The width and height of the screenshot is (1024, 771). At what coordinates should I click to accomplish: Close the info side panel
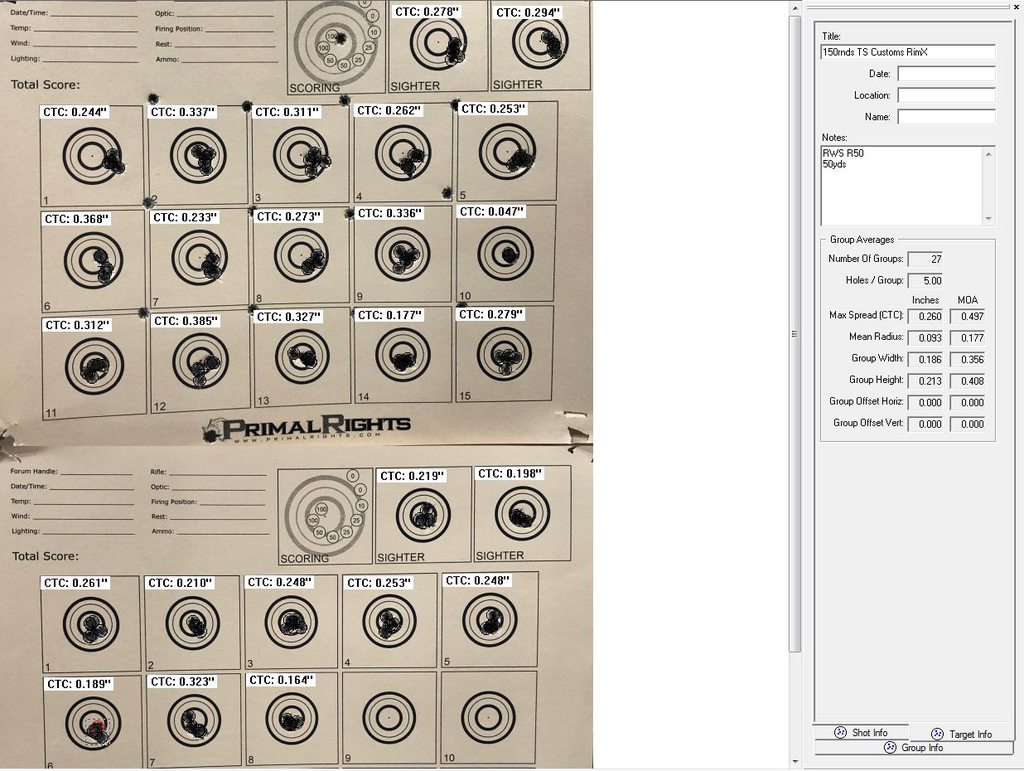tap(1016, 5)
